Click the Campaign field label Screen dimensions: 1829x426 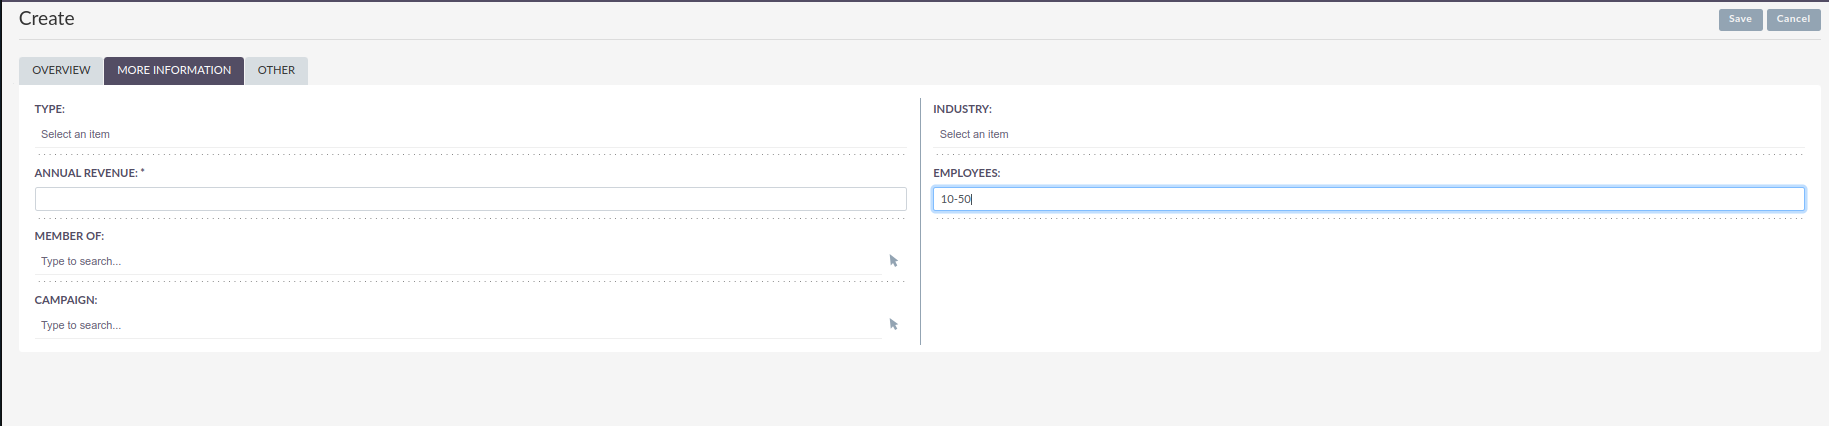click(66, 300)
